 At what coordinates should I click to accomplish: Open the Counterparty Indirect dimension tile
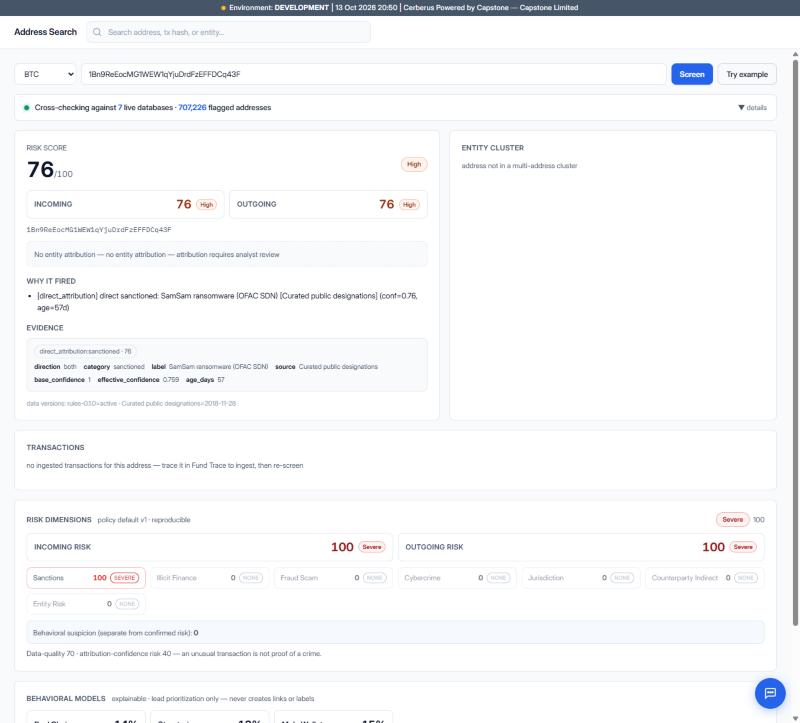click(x=705, y=578)
